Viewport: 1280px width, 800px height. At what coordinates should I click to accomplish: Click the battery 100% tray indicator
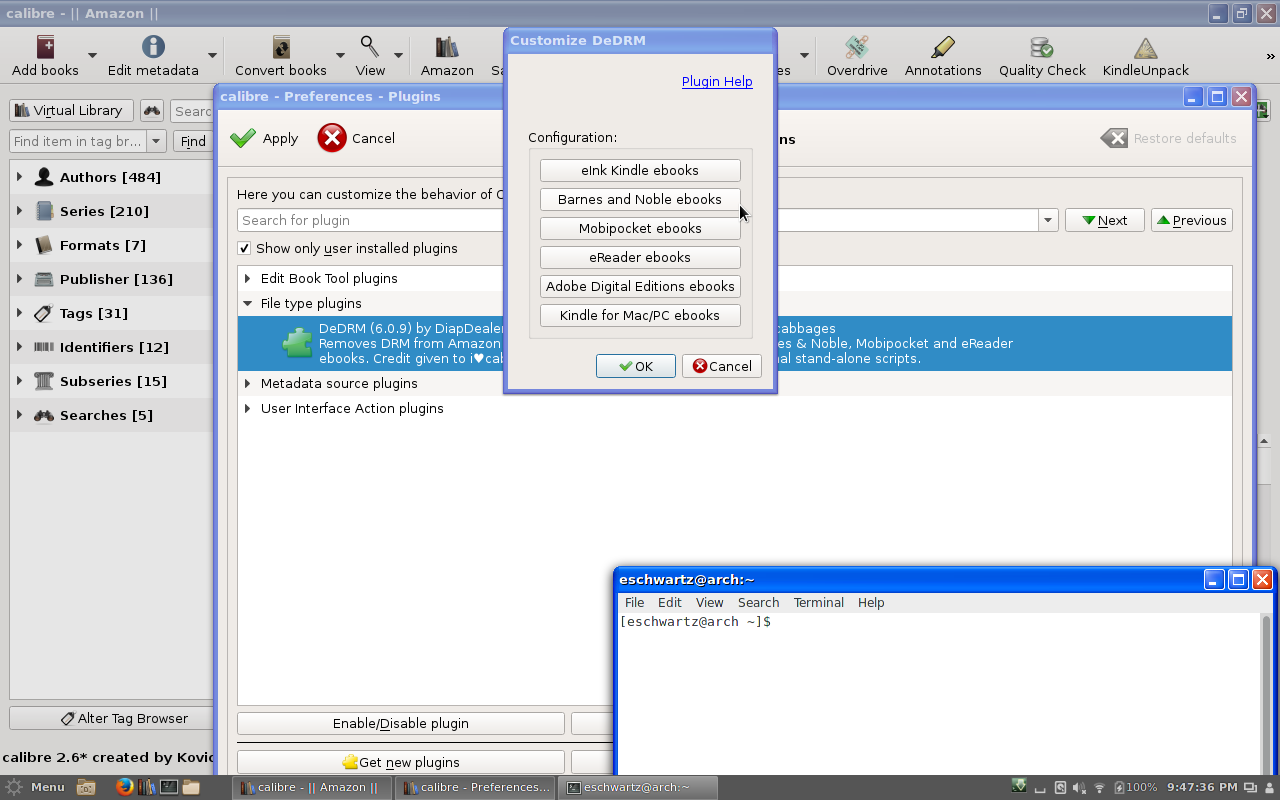[x=1136, y=787]
